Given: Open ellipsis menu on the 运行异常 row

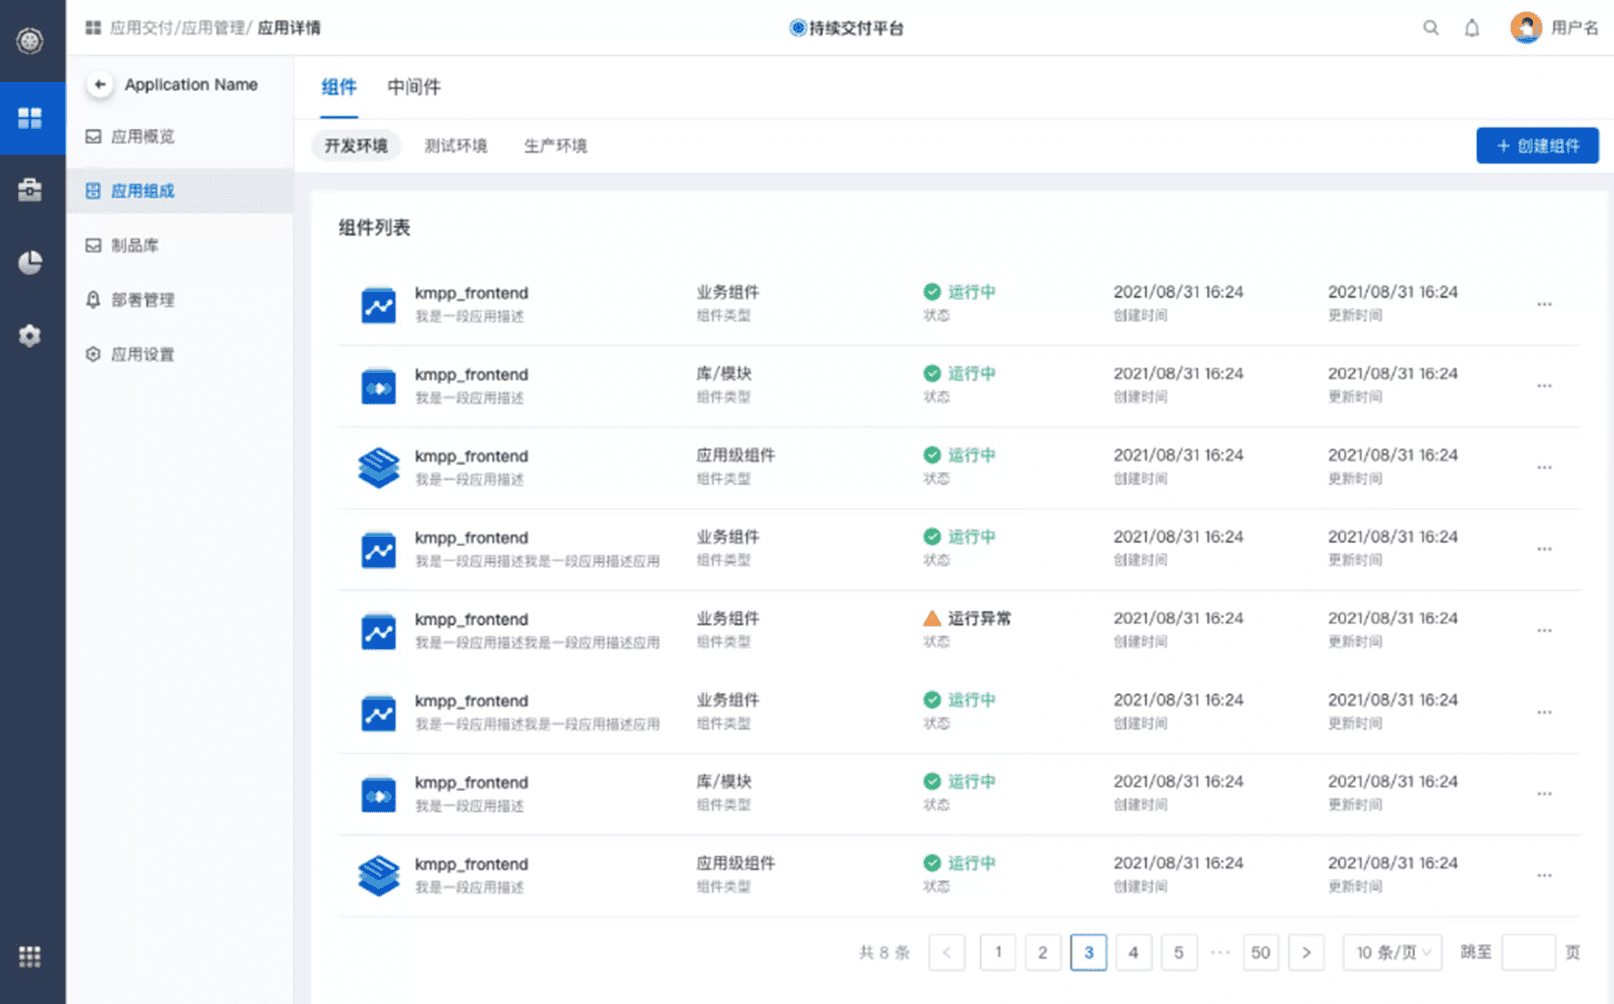Looking at the screenshot, I should [x=1544, y=630].
